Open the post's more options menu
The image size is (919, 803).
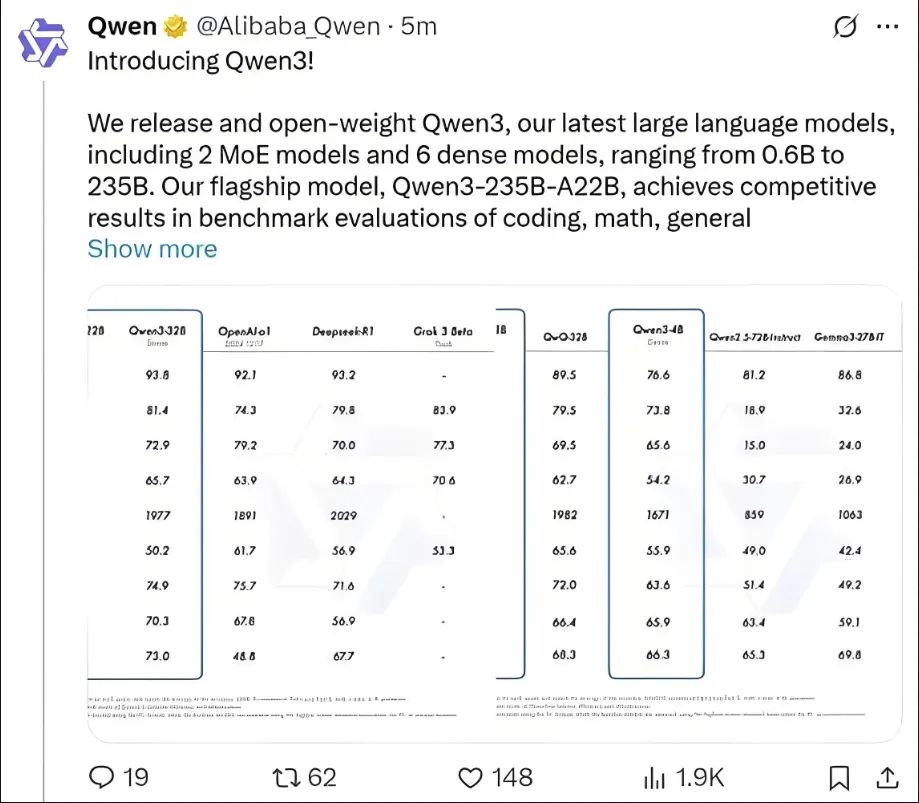pos(889,27)
